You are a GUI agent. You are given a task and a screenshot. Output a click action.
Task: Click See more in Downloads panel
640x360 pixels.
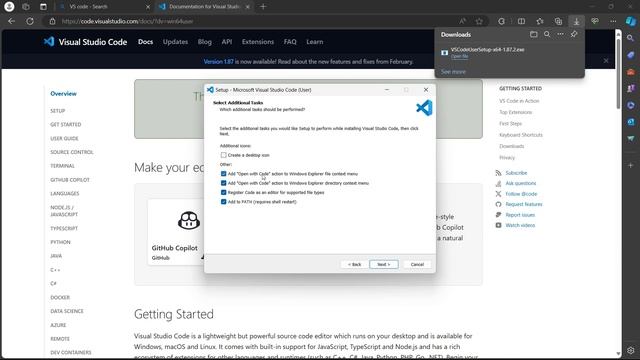coord(453,72)
